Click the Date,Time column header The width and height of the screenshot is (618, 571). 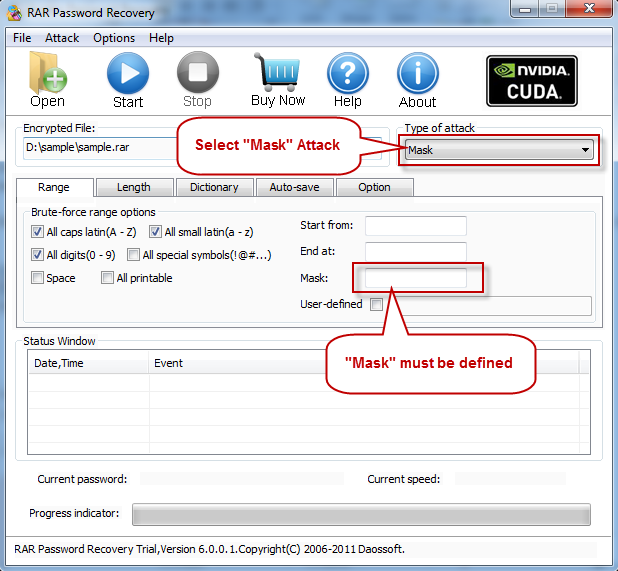(89, 363)
